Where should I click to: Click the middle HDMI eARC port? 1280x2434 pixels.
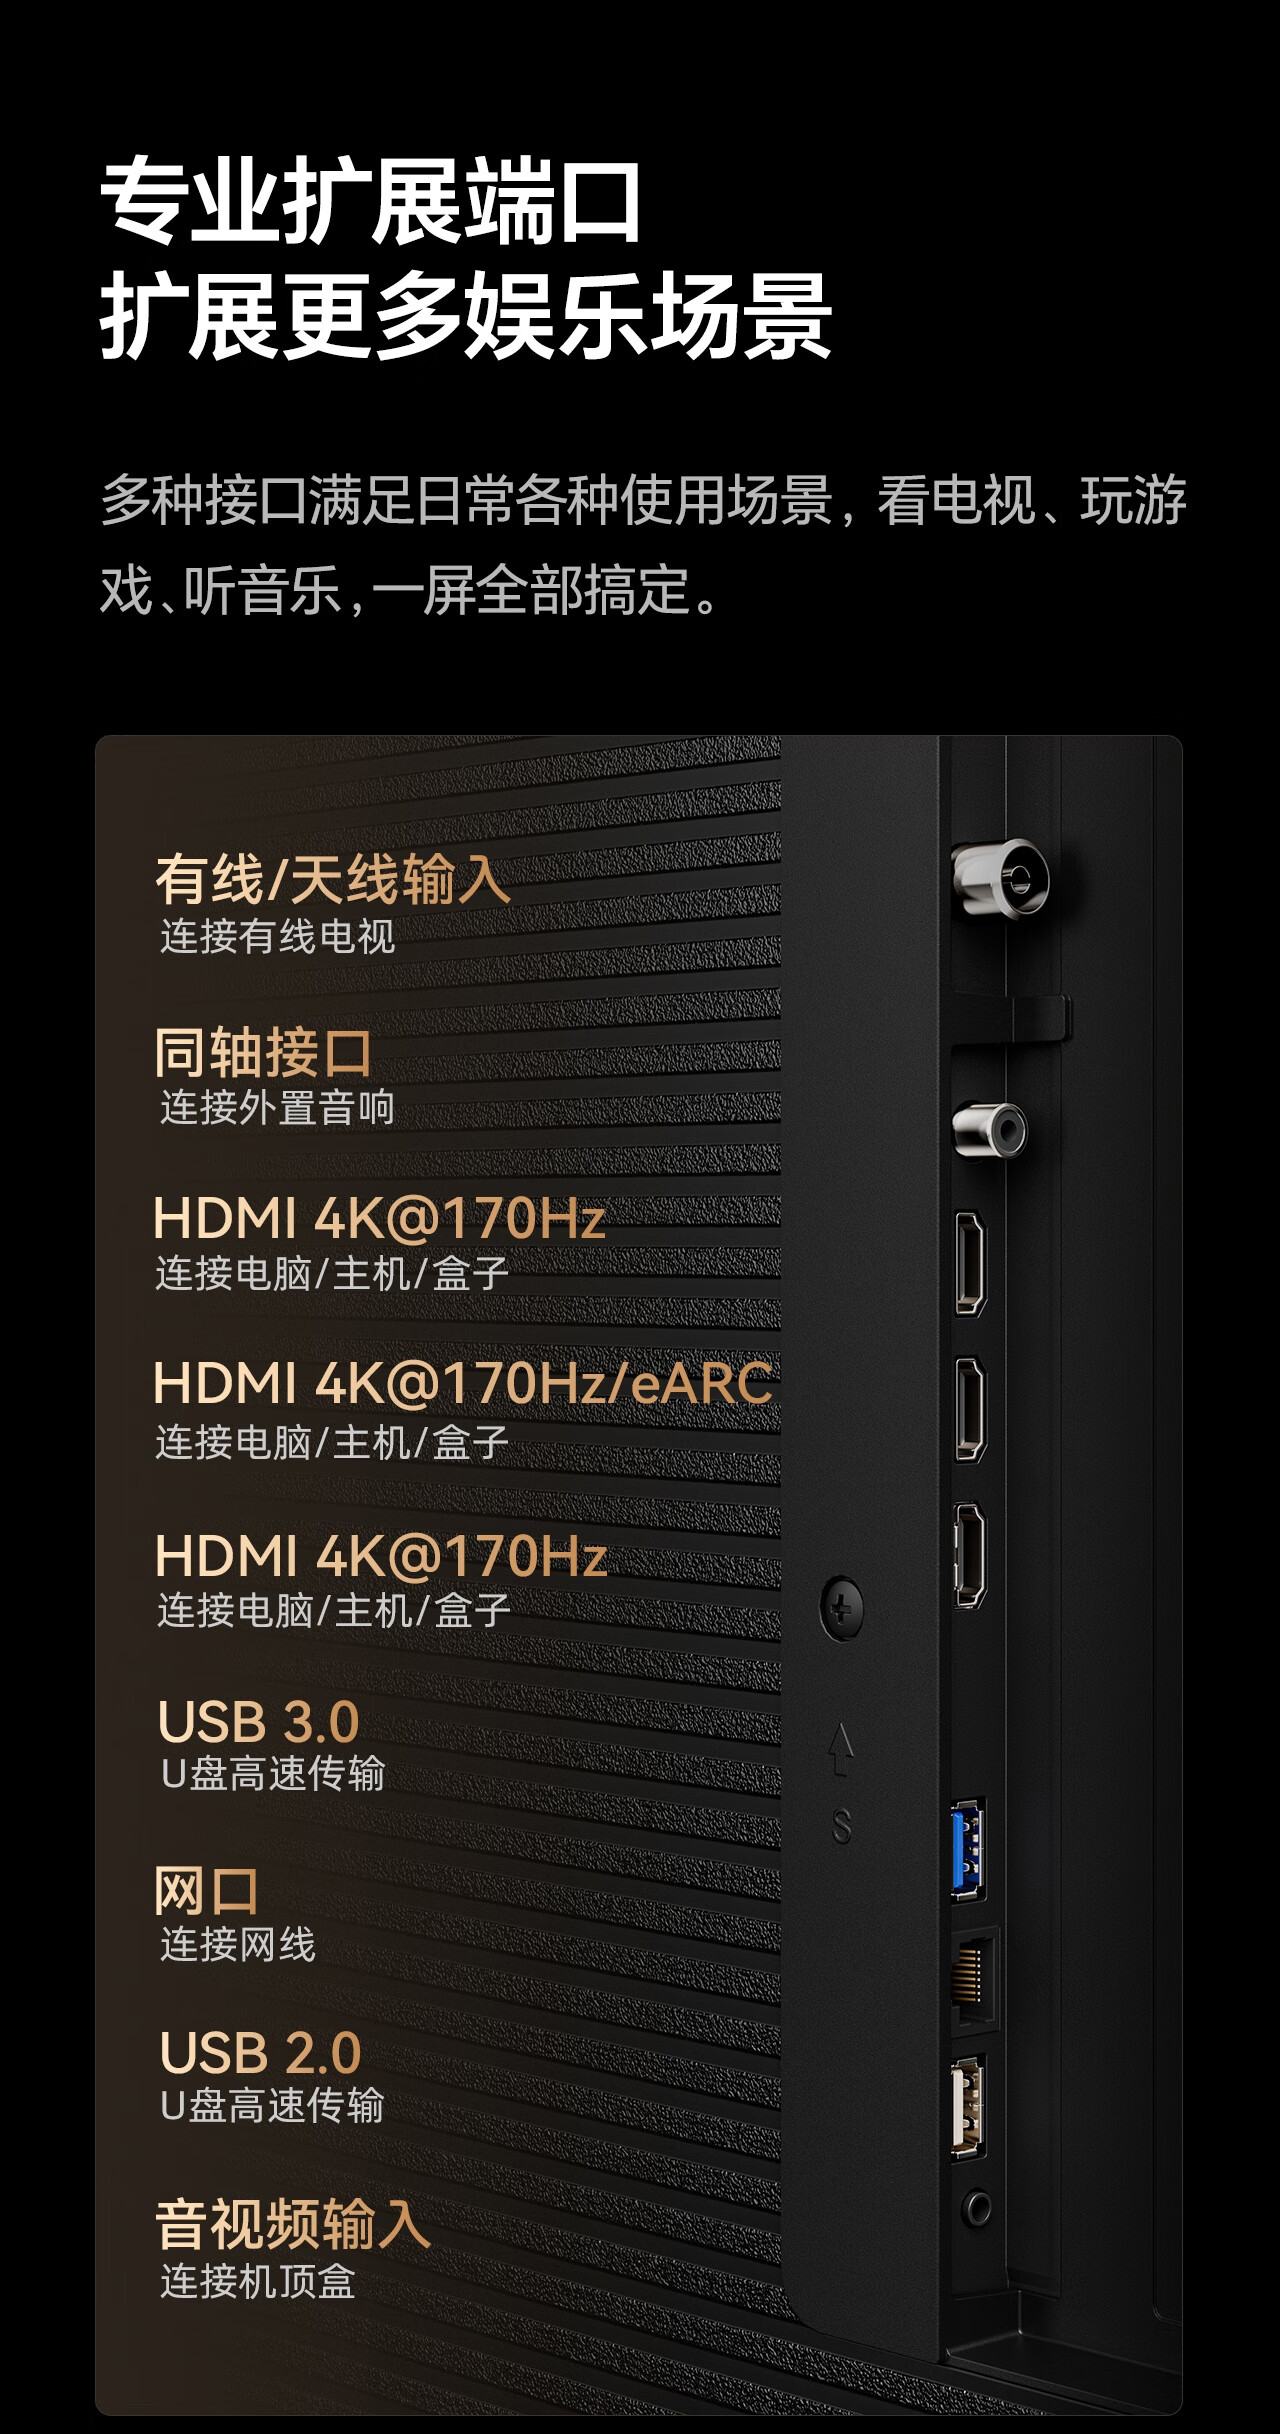tap(970, 1409)
